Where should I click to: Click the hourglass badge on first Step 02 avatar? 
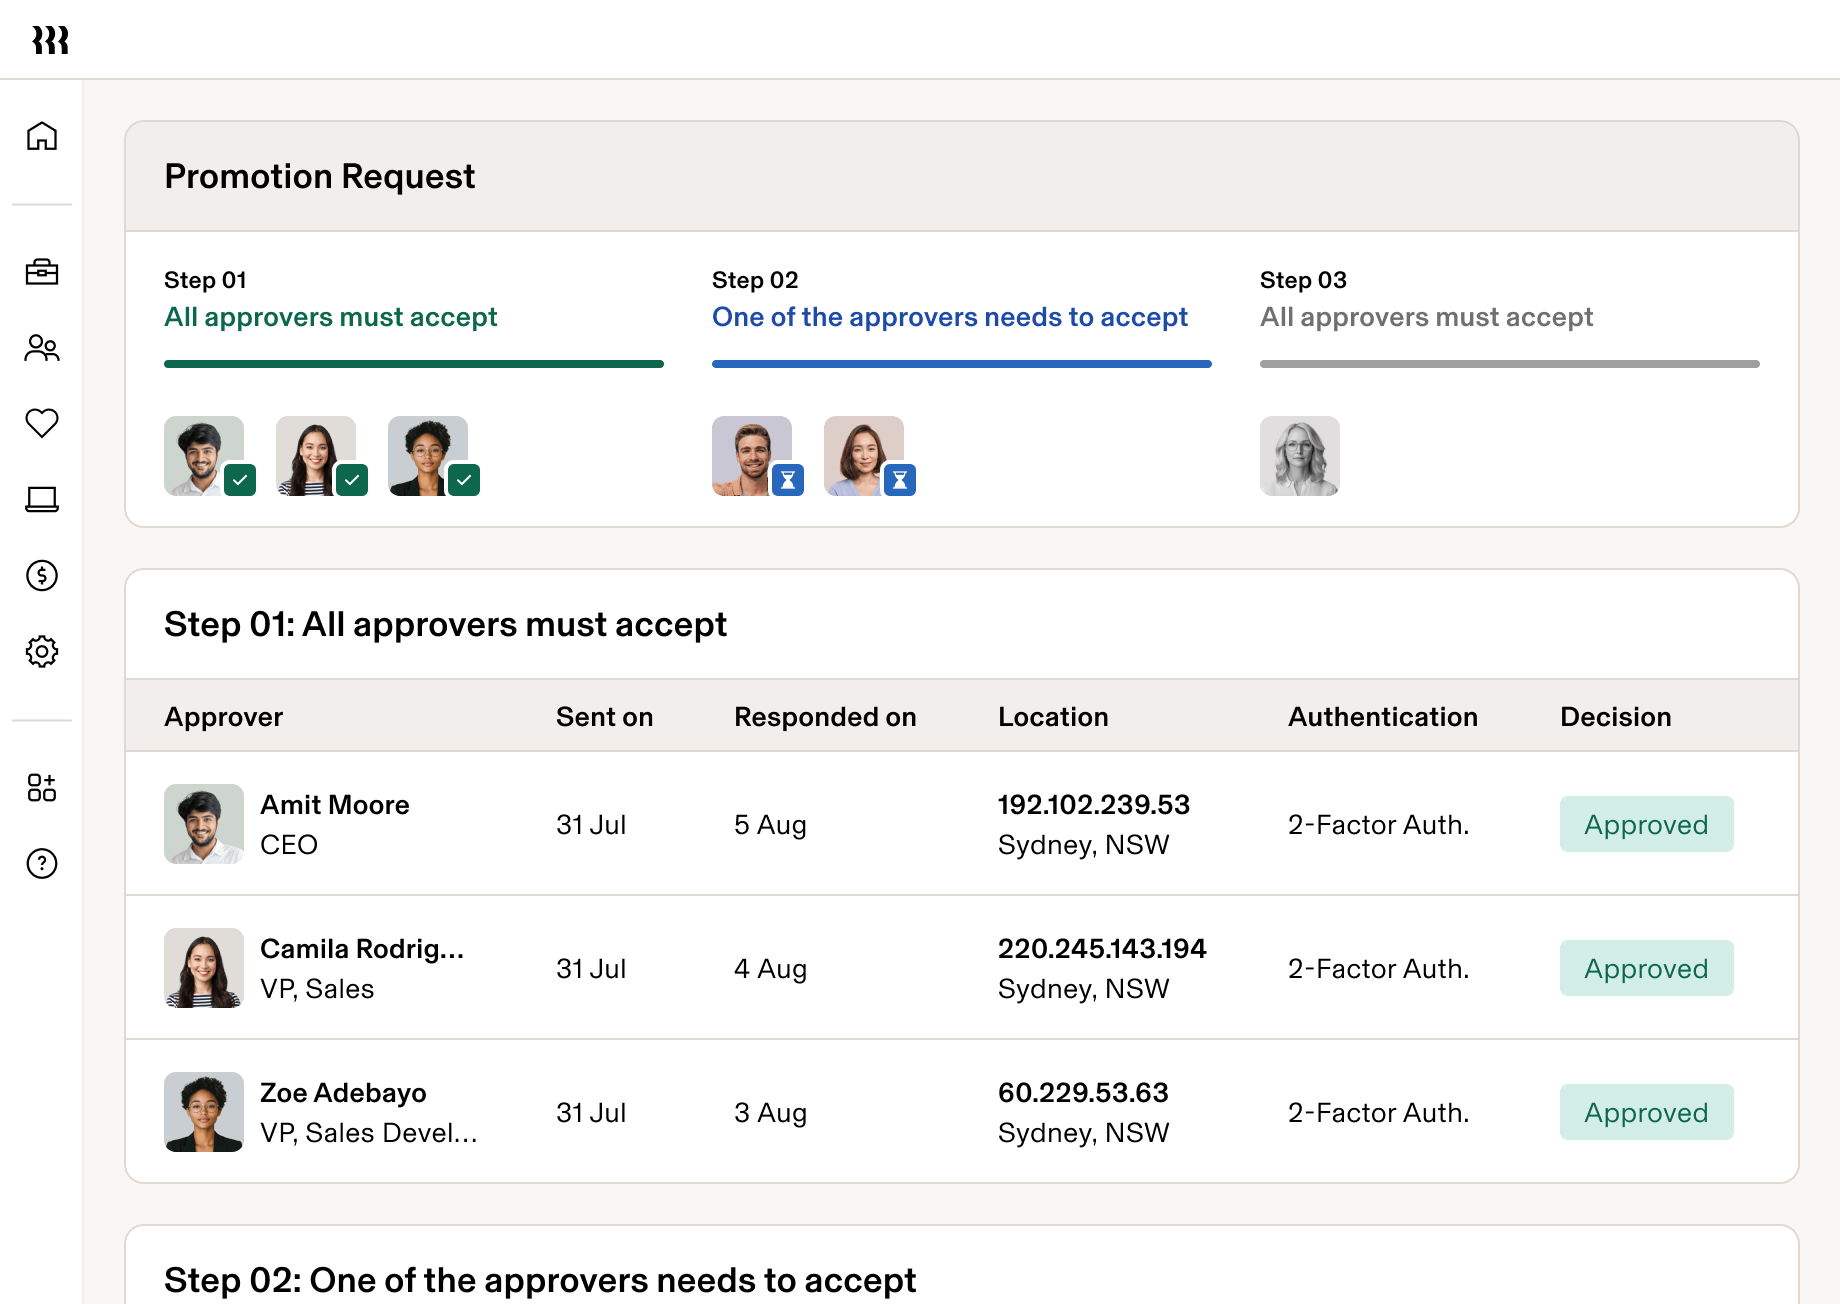(788, 480)
